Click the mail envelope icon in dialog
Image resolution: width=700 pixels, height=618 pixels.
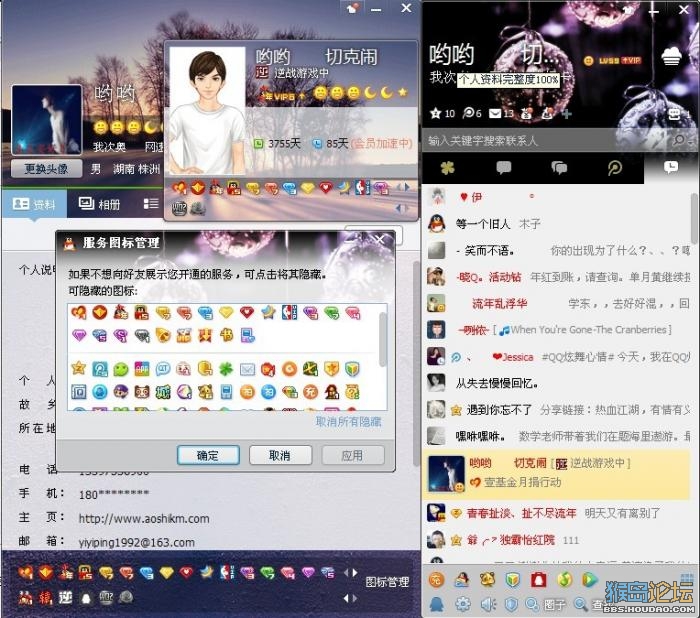(247, 369)
